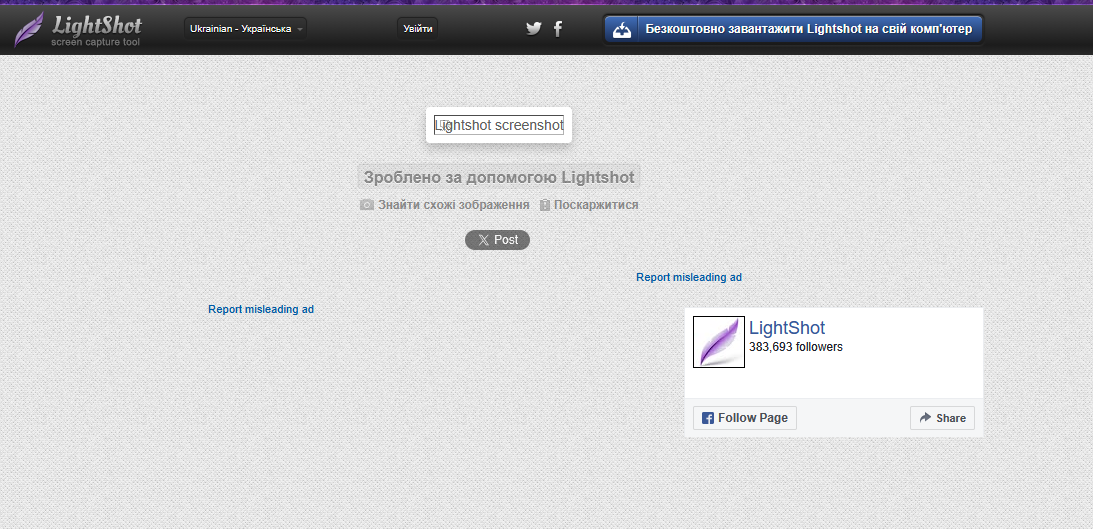Click the Follow Page Facebook button

coord(745,418)
